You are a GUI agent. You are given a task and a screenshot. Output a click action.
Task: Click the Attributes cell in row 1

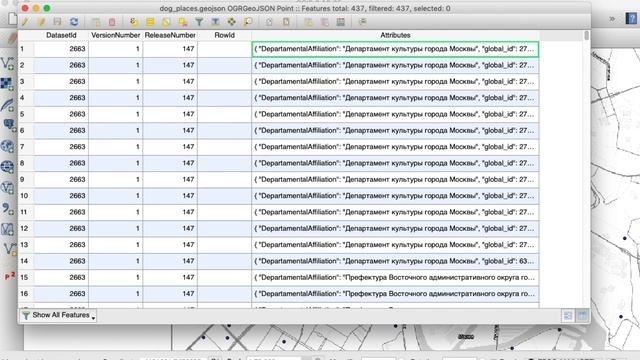[x=396, y=49]
